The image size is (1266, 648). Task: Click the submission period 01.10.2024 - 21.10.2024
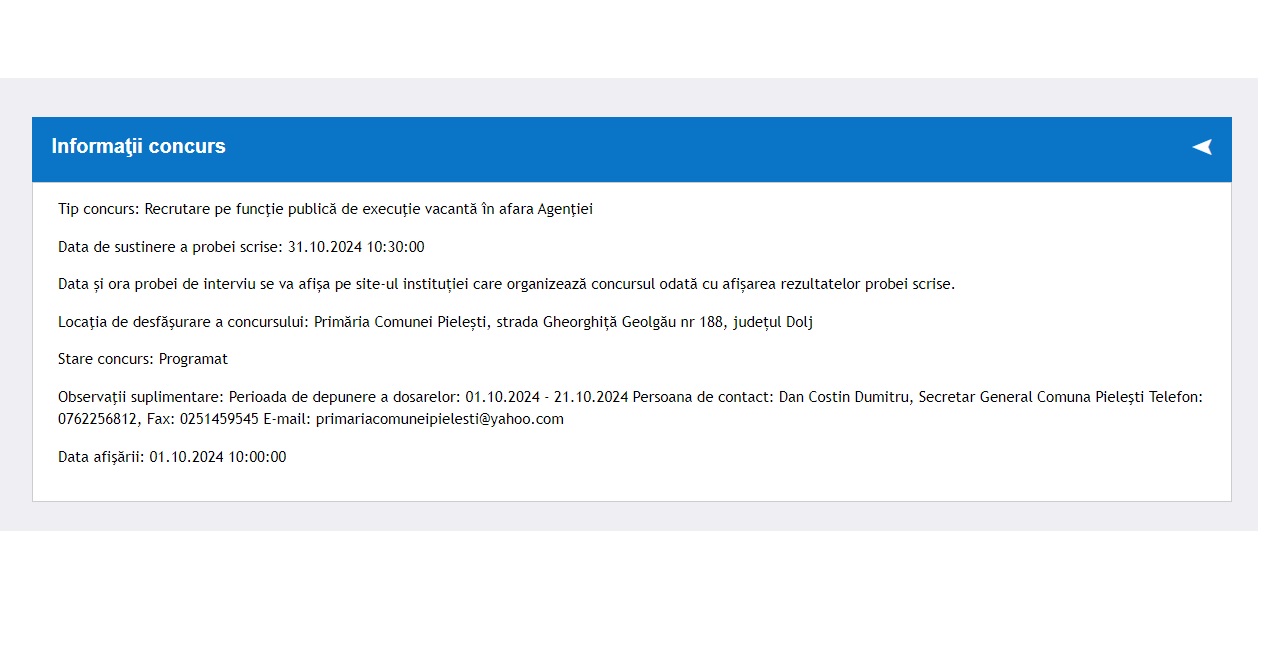[x=546, y=397]
